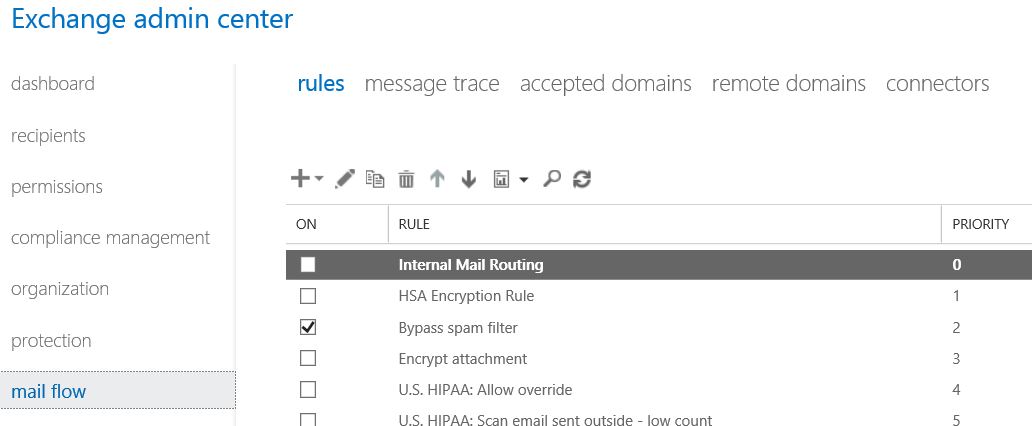Open protection in the sidebar
The height and width of the screenshot is (426, 1032).
[x=51, y=340]
